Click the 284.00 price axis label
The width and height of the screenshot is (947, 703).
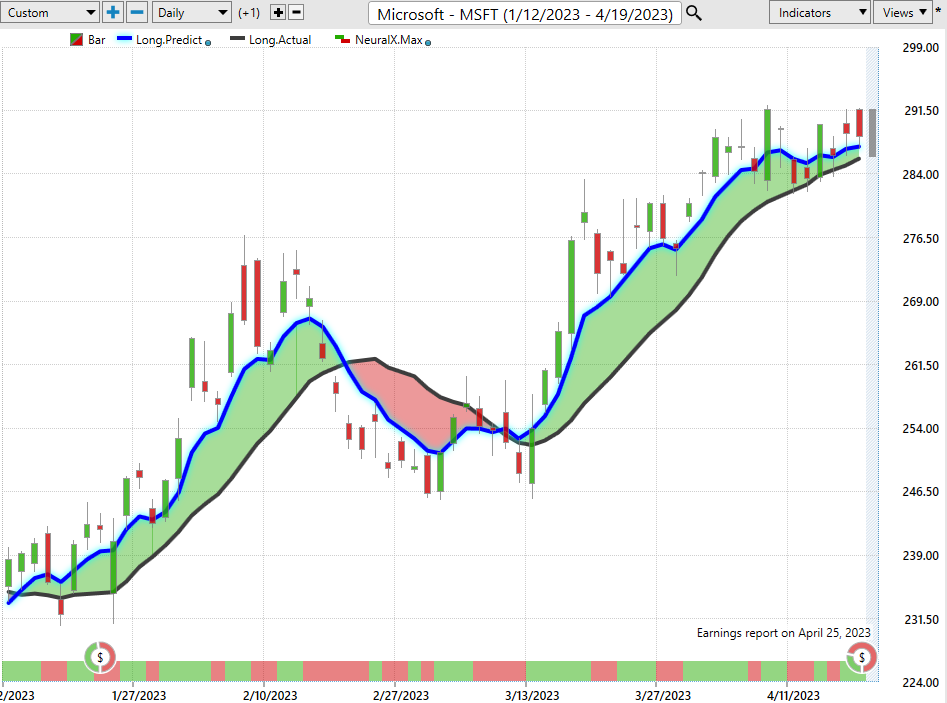(x=921, y=175)
